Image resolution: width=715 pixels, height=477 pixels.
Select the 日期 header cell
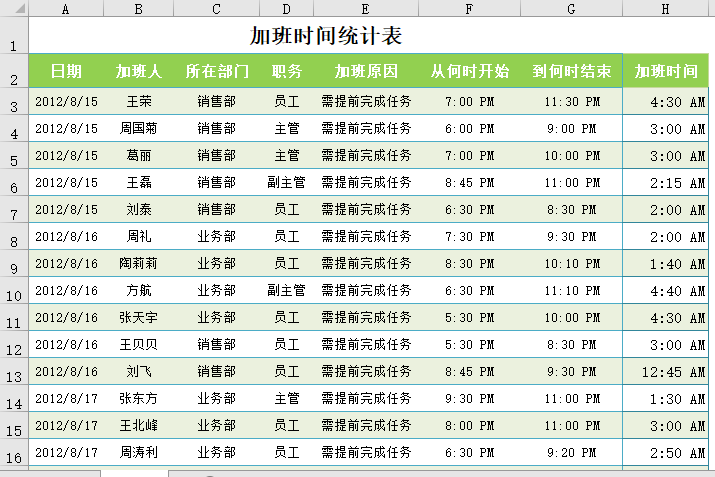66,72
